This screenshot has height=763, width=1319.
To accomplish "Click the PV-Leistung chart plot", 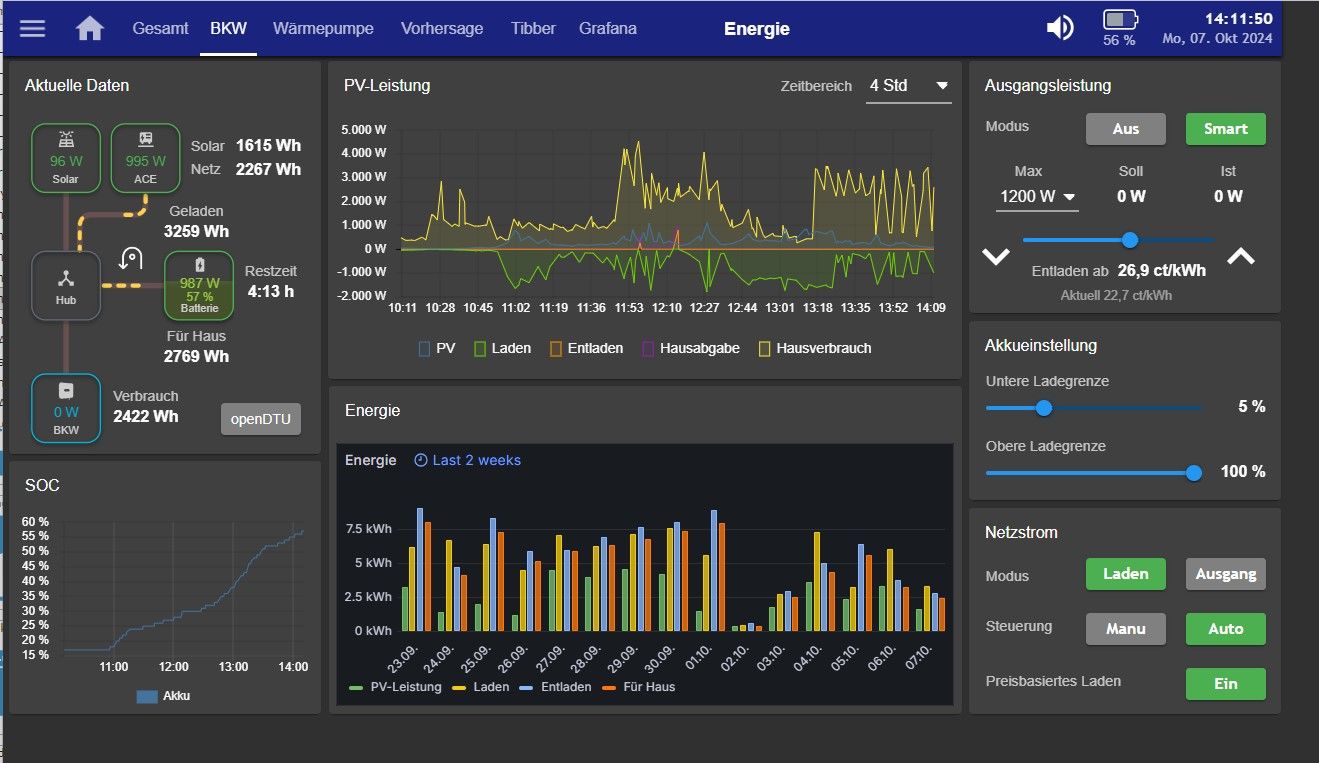I will (x=667, y=212).
